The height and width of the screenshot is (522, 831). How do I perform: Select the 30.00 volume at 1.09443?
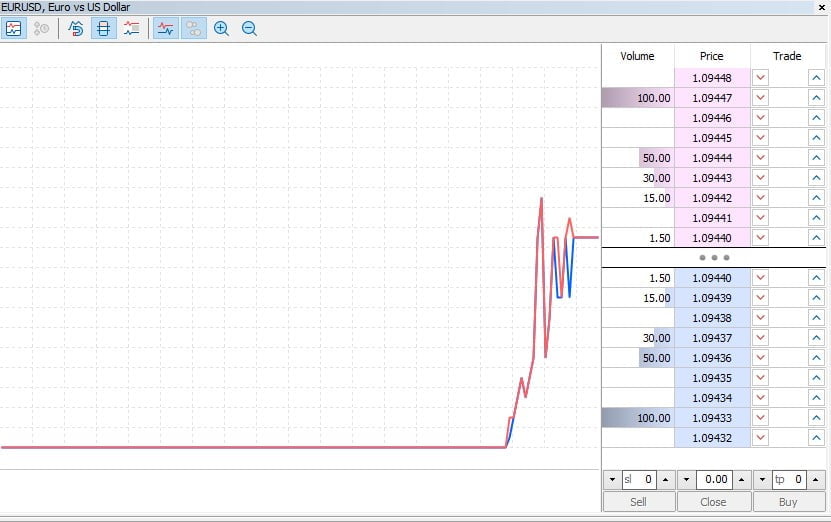pos(638,178)
